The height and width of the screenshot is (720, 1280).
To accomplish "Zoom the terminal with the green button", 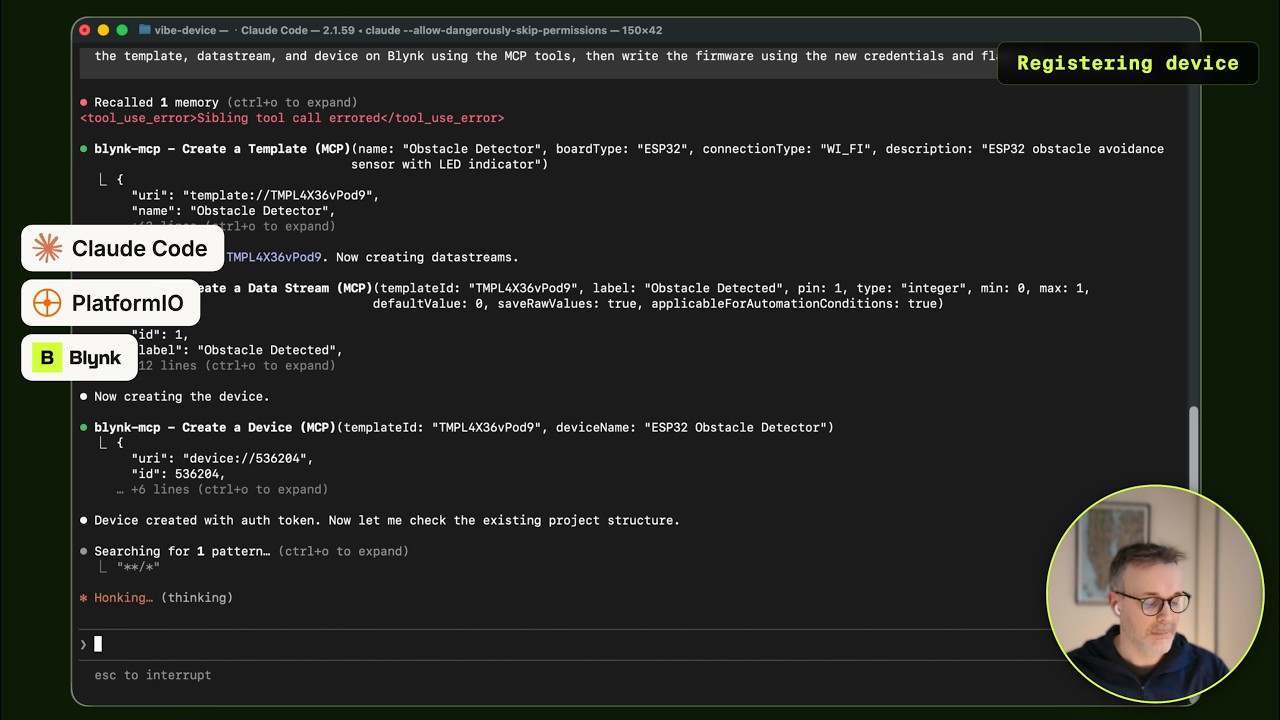I will (x=122, y=30).
